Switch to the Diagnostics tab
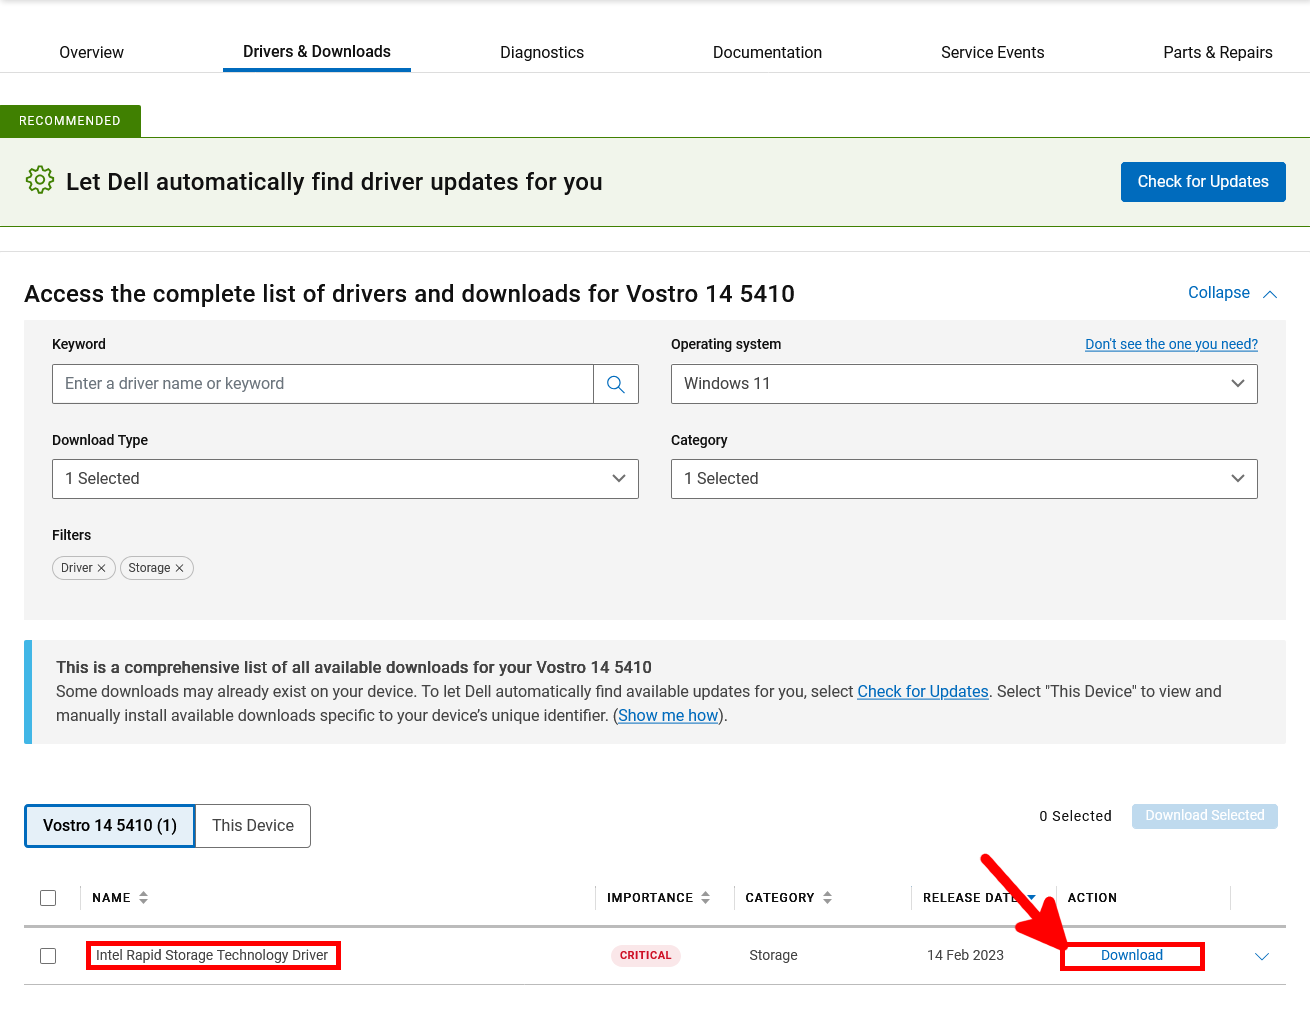The width and height of the screenshot is (1310, 1017). coord(542,52)
